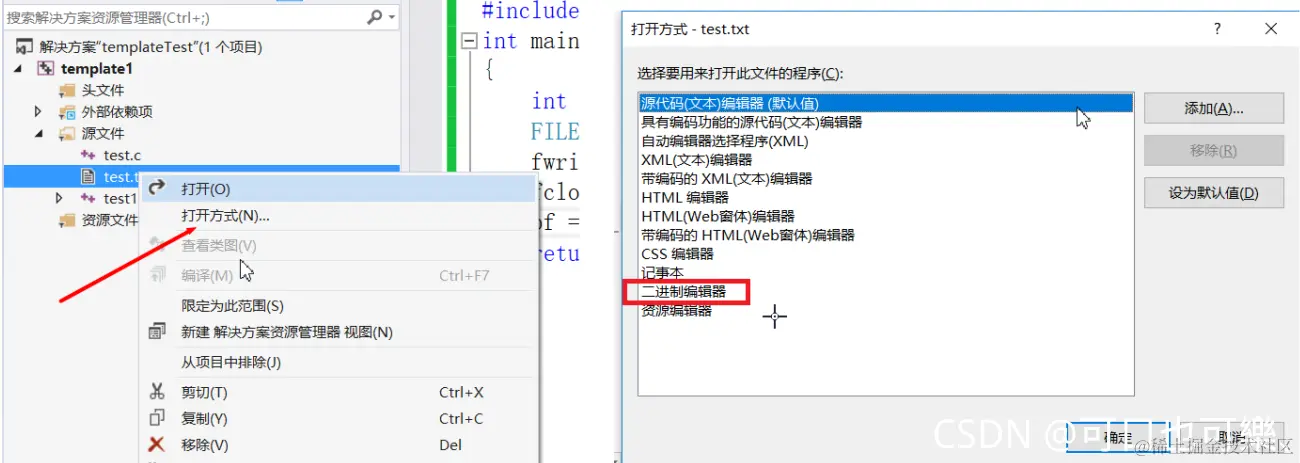Select 带编码的 XML(文本)编辑器

pos(886,179)
